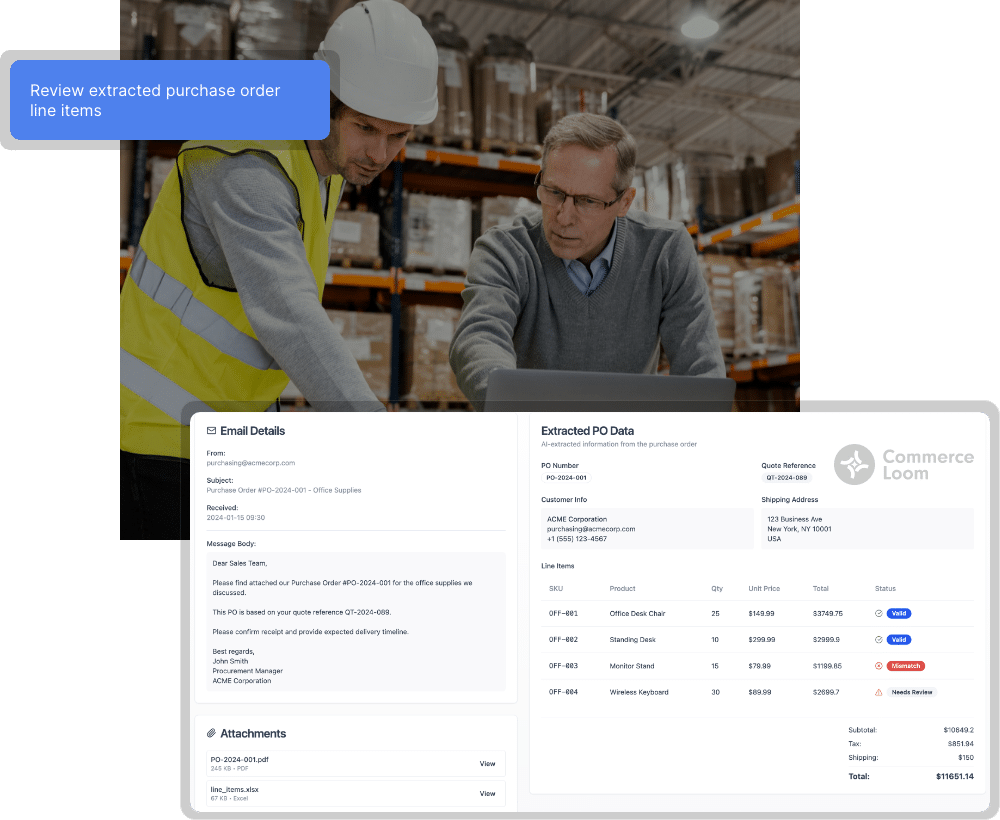
Task: Click the error icon on the Monitor Stand row
Action: 878,665
